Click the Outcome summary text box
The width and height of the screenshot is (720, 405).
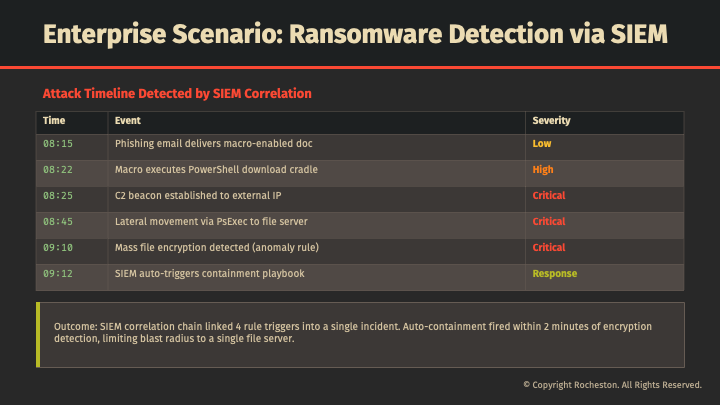[x=360, y=334]
